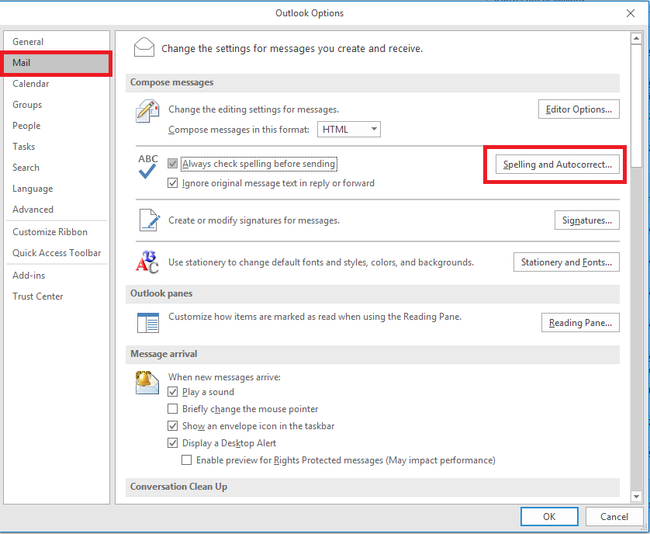Open Editor Options button
This screenshot has width=650, height=534.
click(579, 109)
